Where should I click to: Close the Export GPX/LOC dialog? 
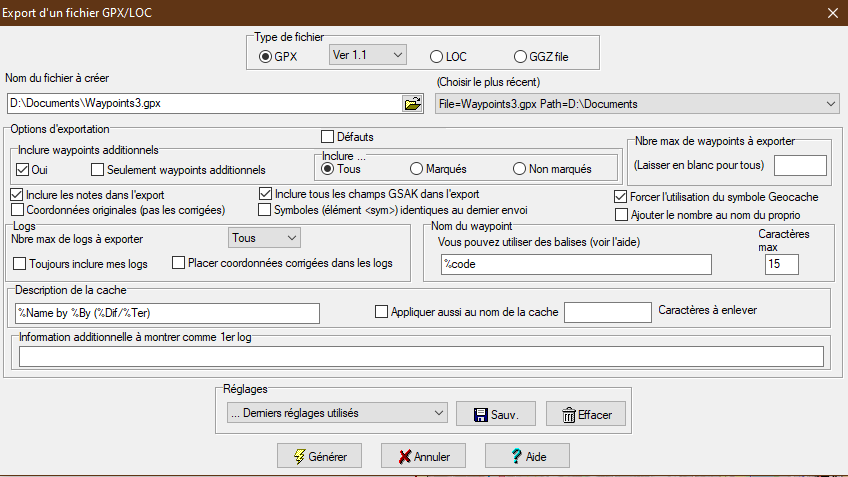(x=832, y=13)
